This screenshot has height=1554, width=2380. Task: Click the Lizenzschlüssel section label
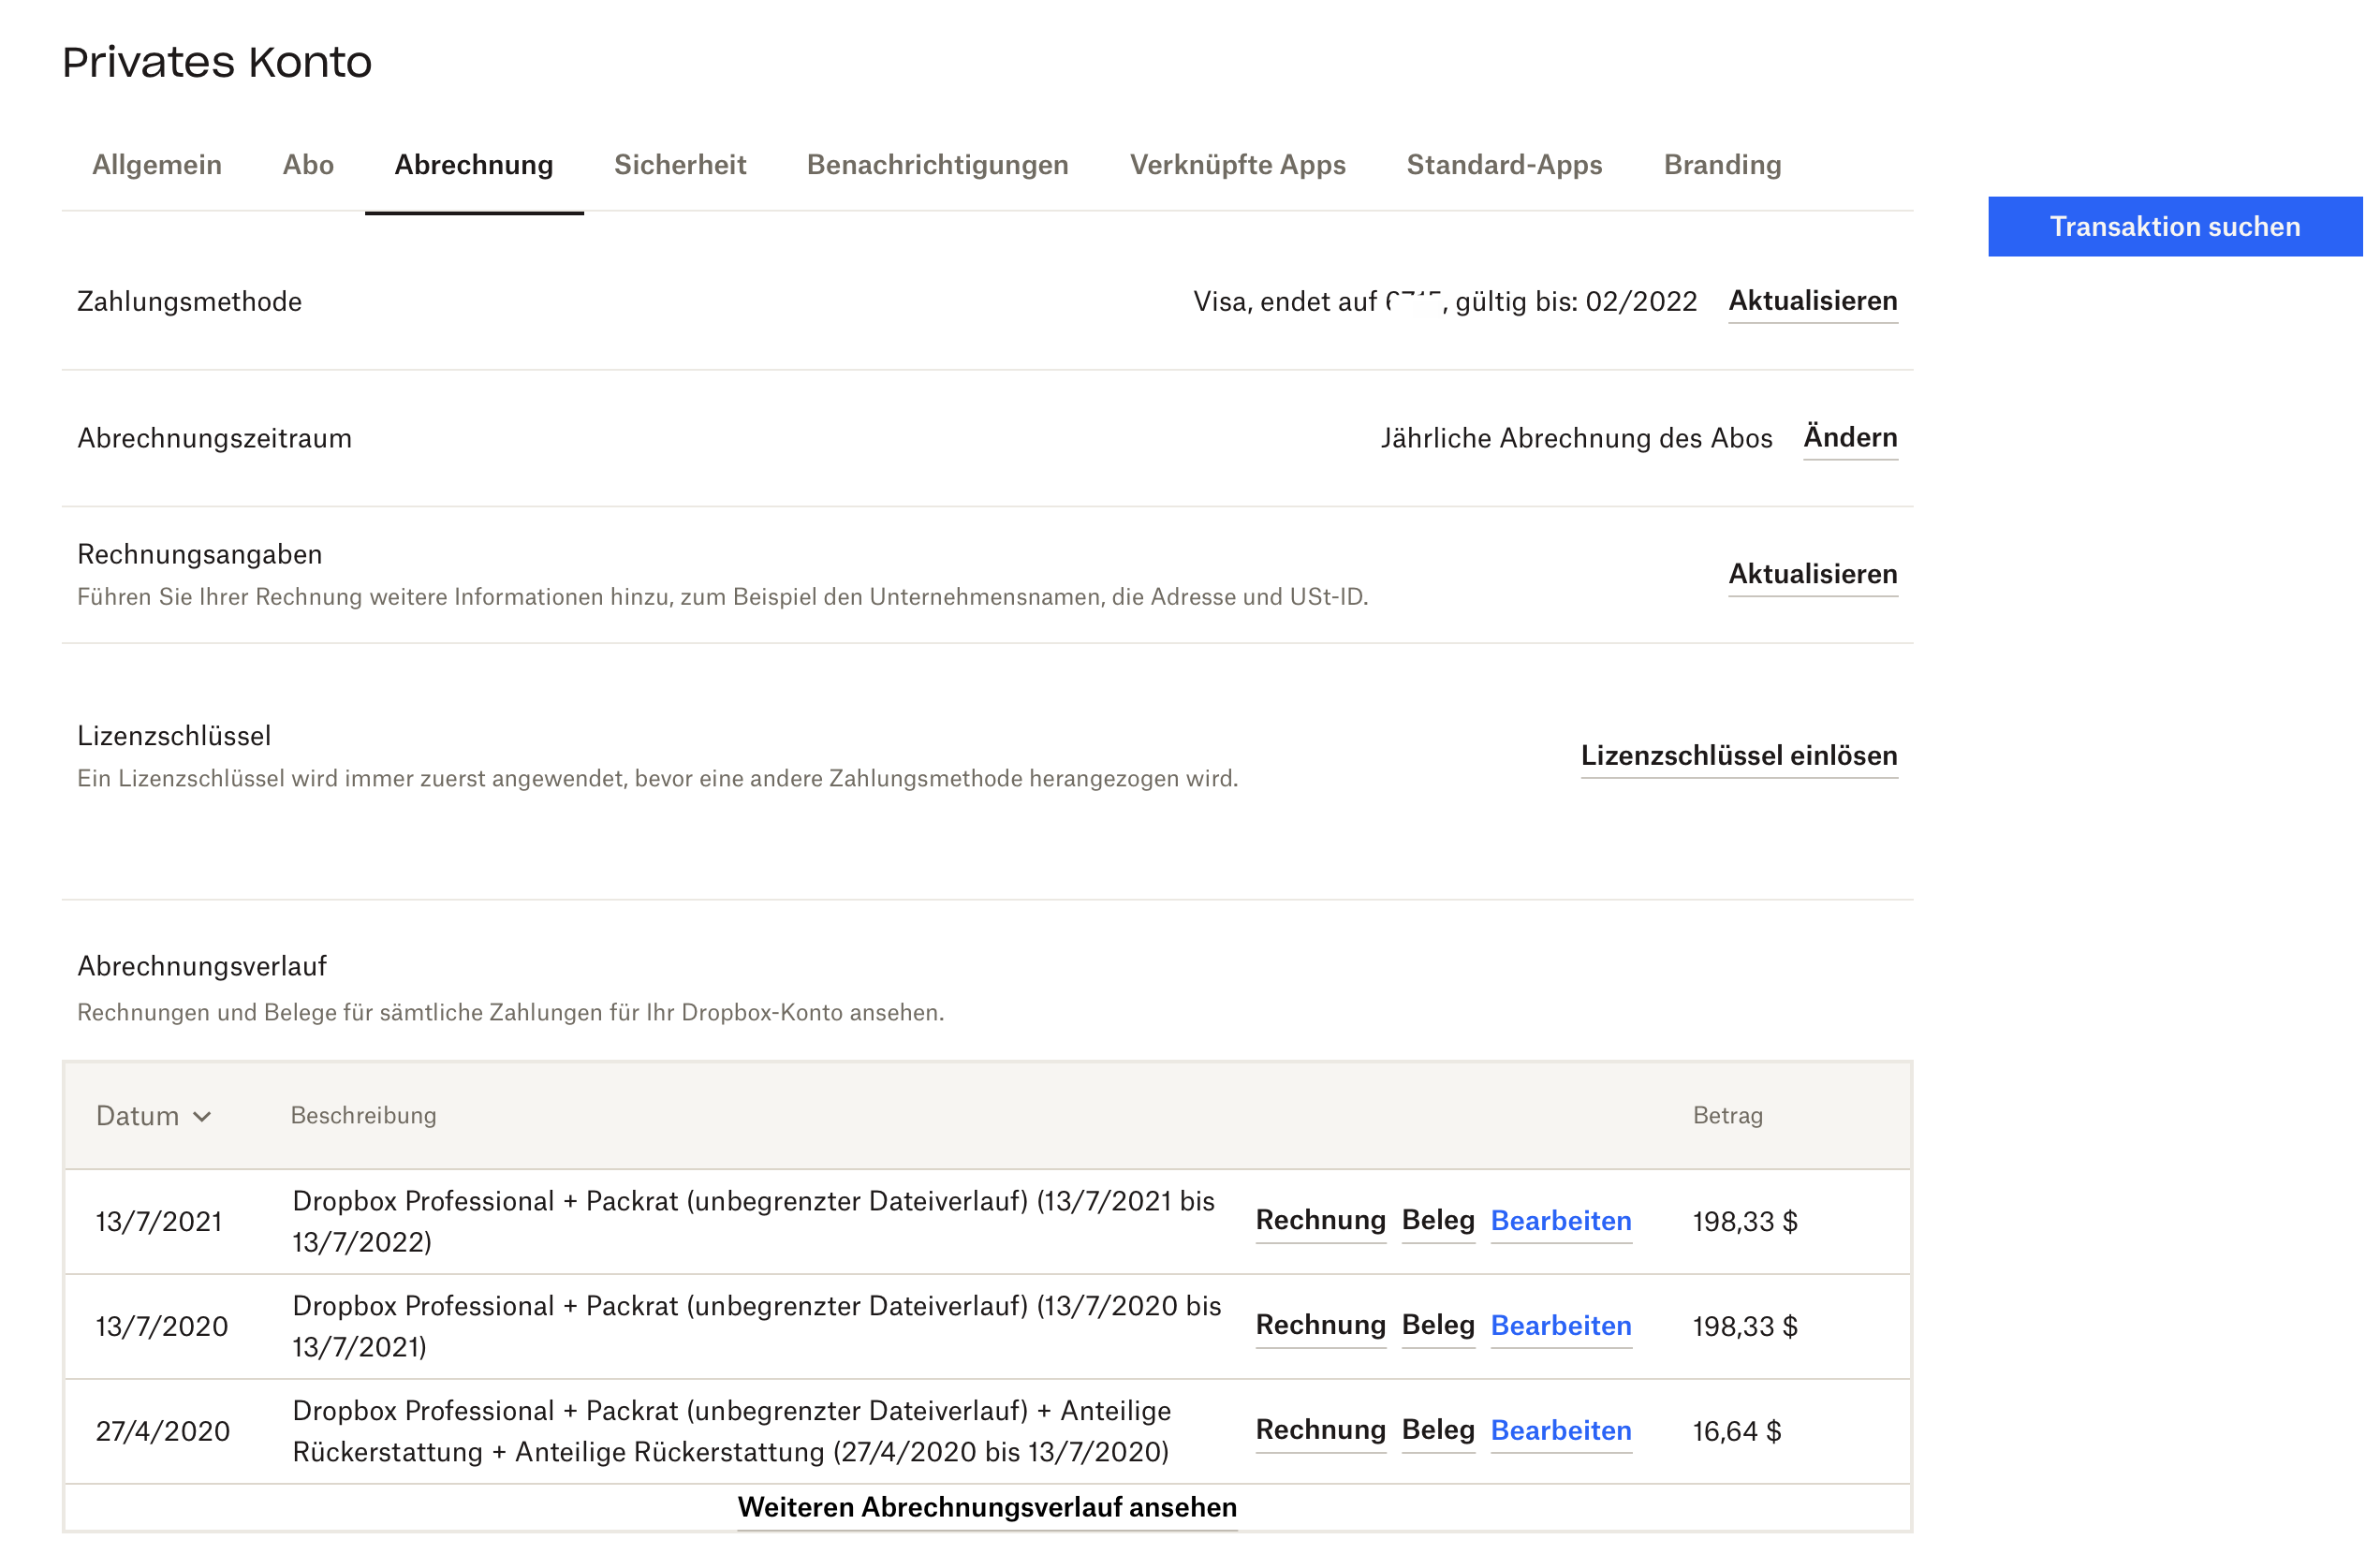tap(174, 736)
